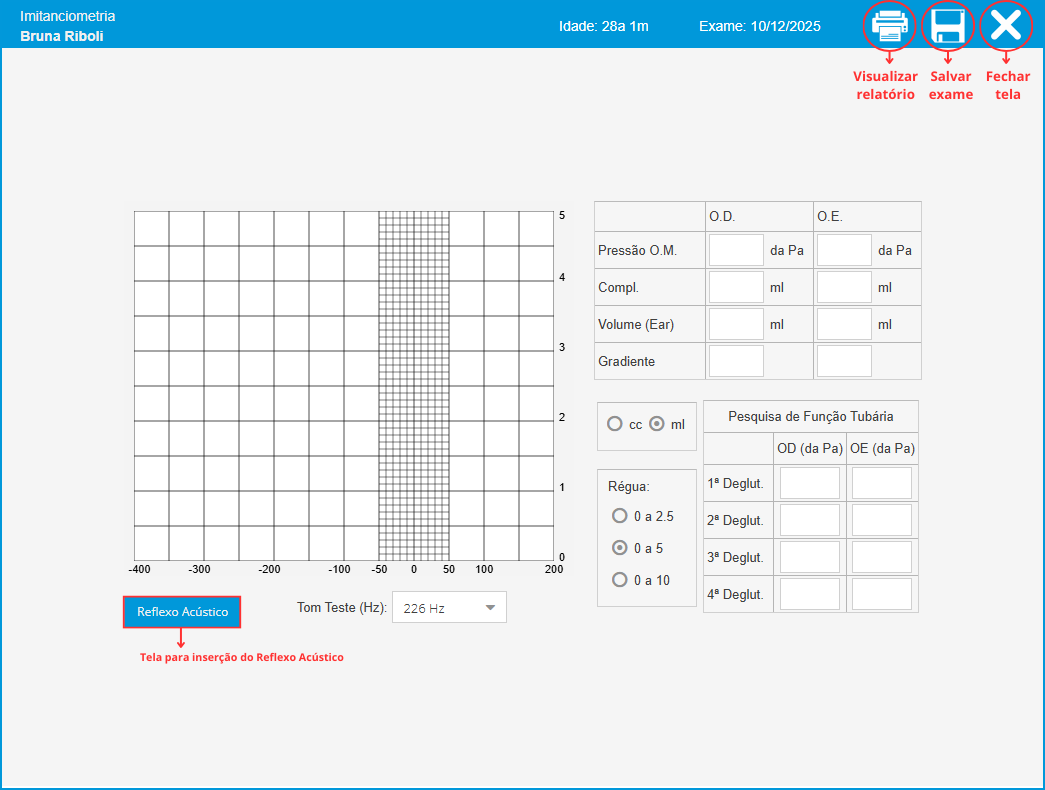Screen dimensions: 1045x790
Task: Close the screen with the X icon
Action: [x=1005, y=26]
